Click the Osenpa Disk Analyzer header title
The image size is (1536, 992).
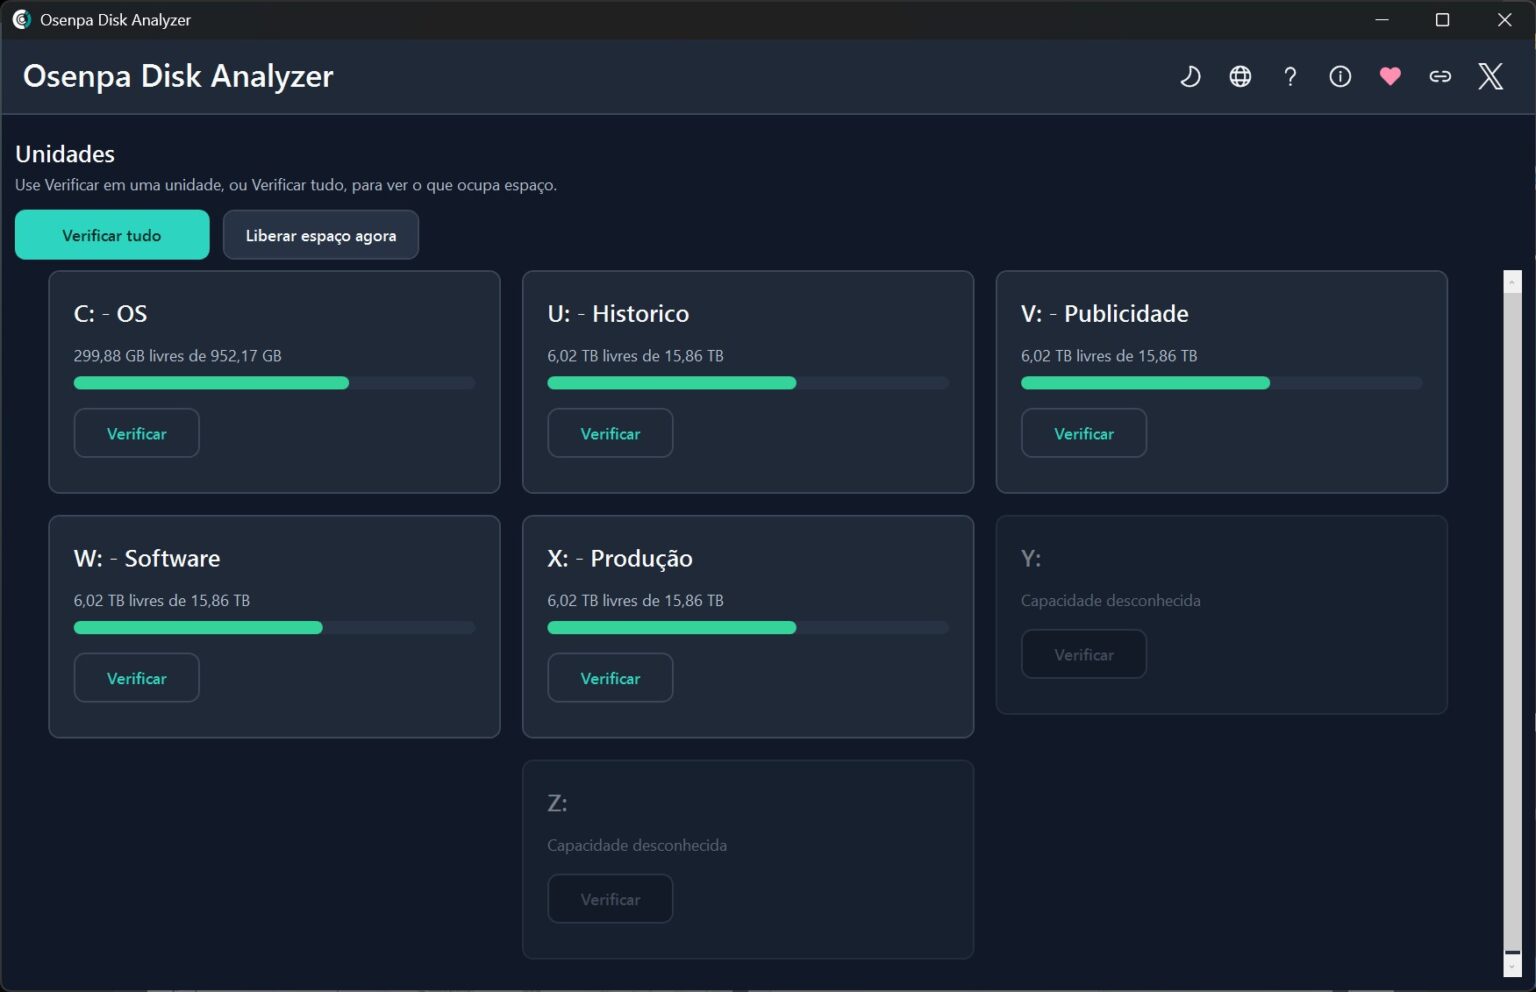[x=178, y=76]
